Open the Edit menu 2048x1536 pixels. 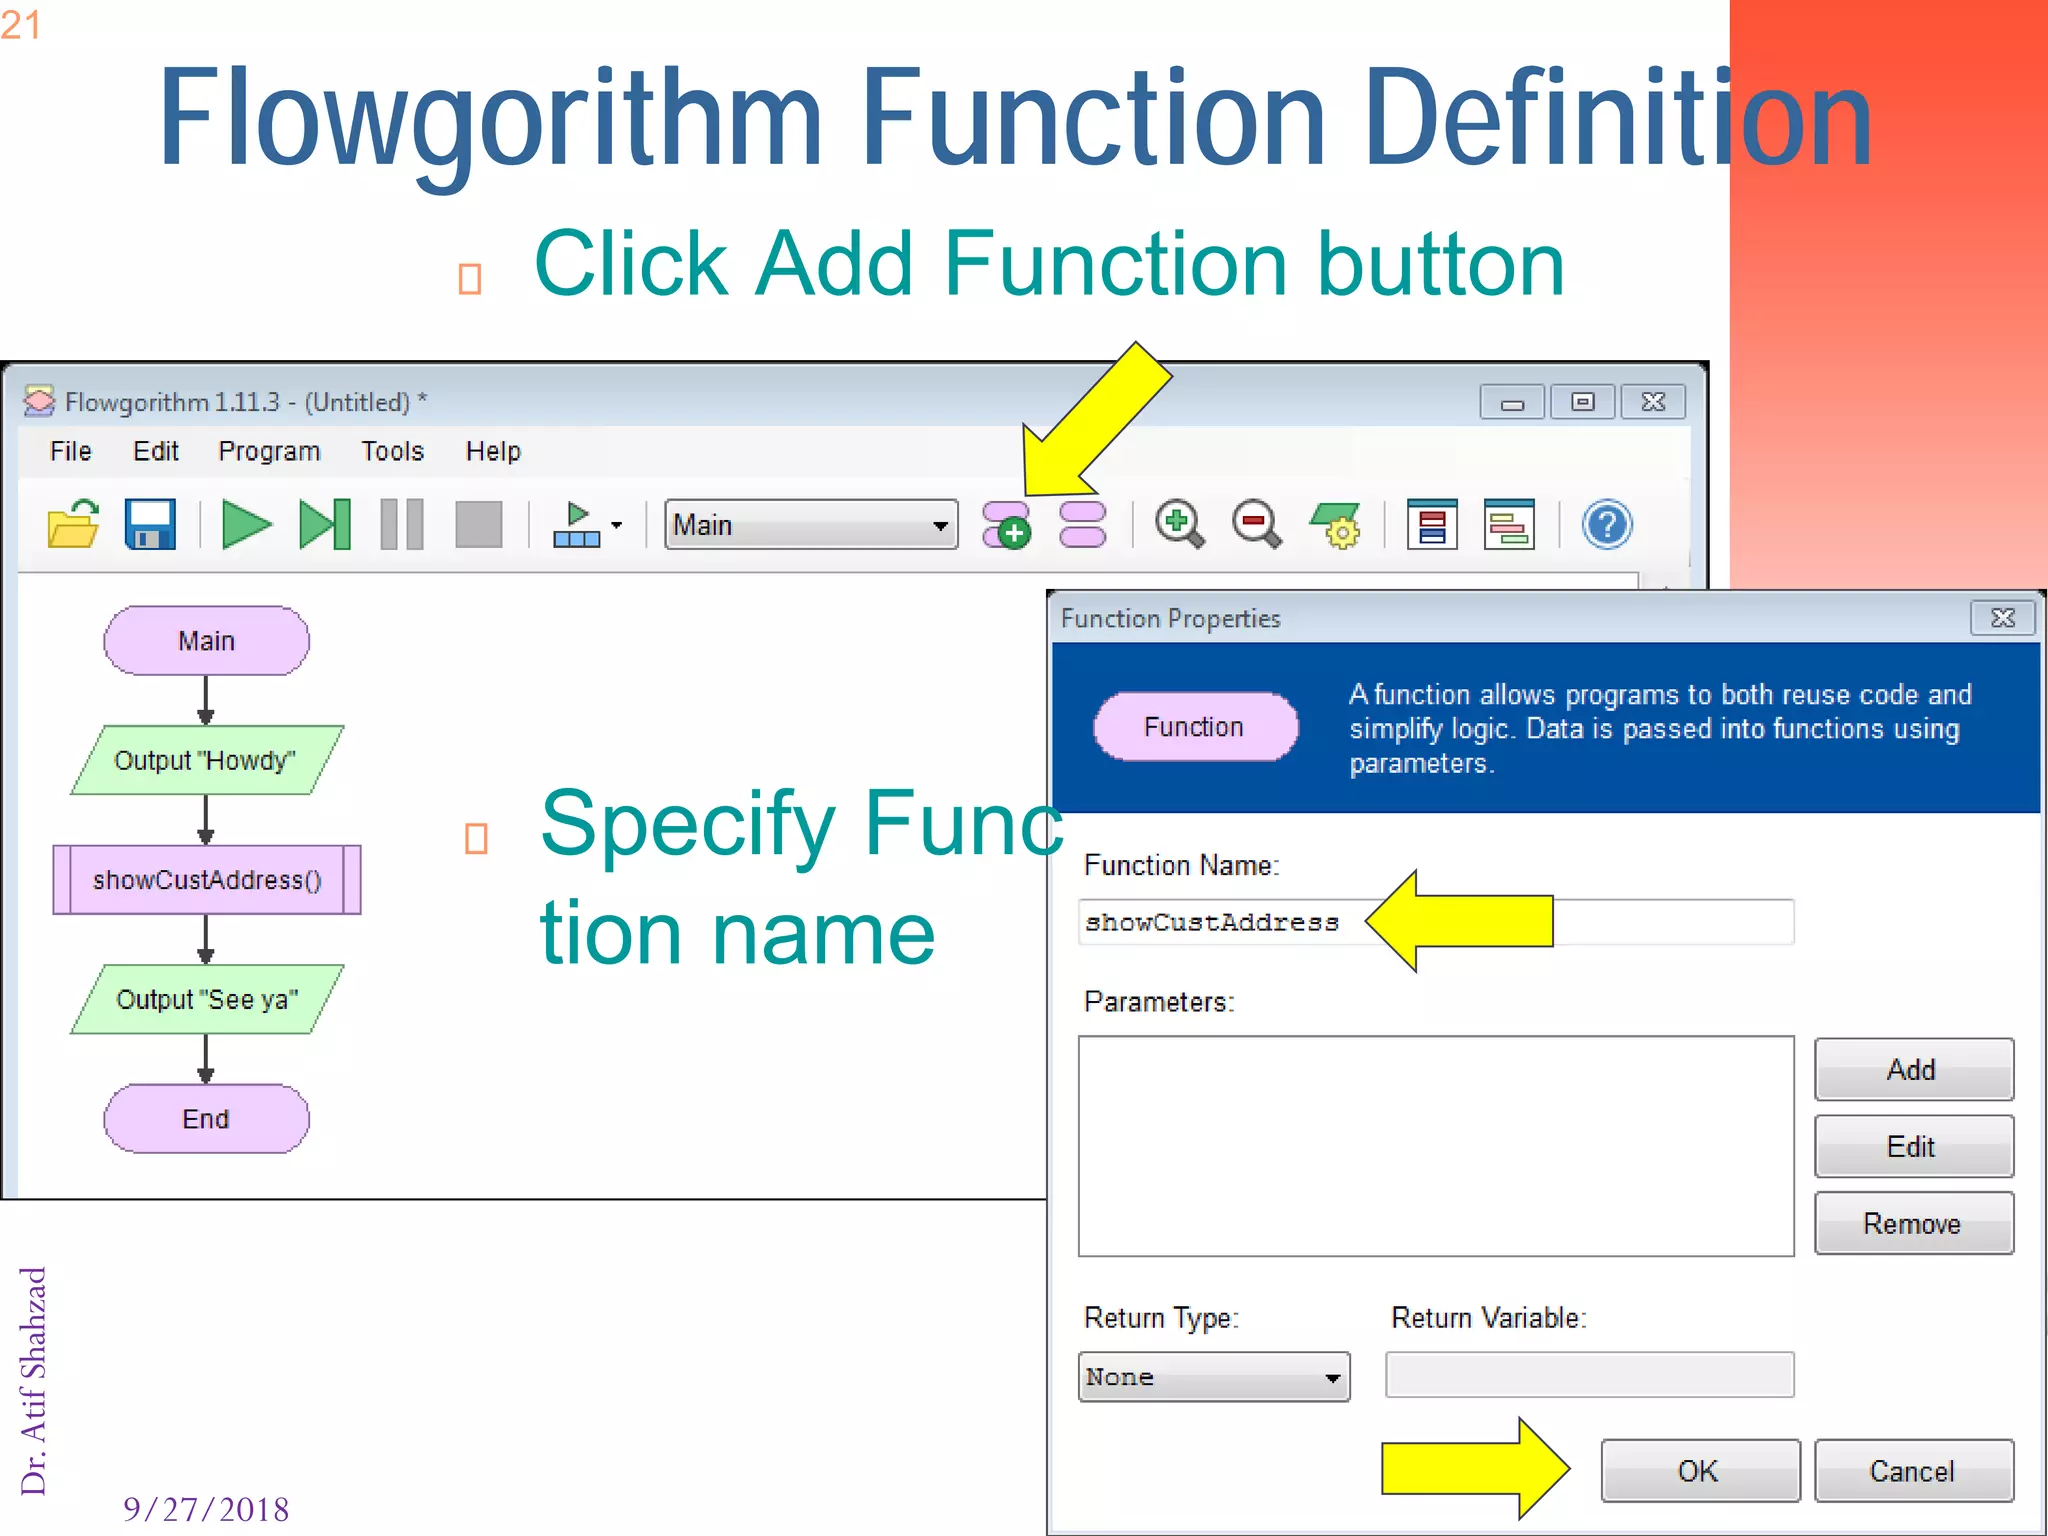click(x=156, y=451)
